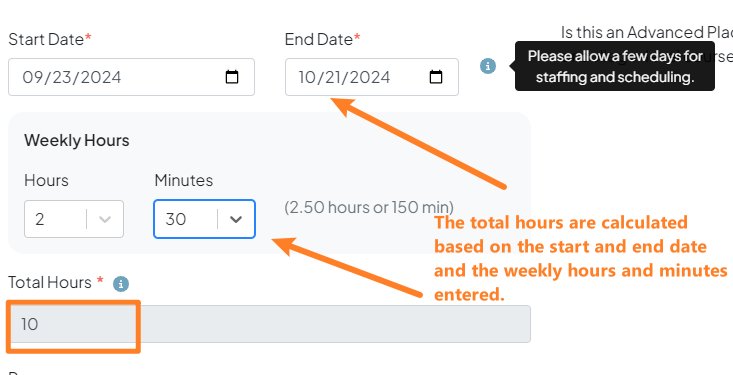The image size is (733, 375).
Task: Click the staffing and scheduling tooltip
Action: [x=614, y=66]
